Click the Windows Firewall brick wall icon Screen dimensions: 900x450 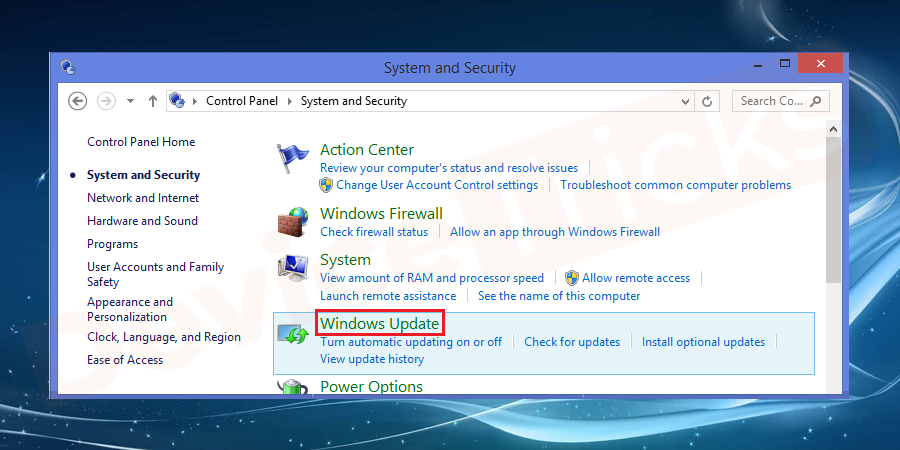point(293,221)
